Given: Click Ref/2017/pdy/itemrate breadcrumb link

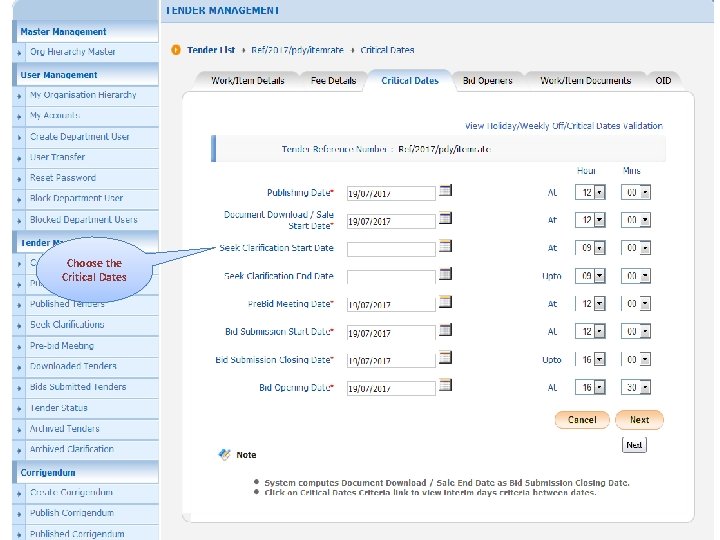Looking at the screenshot, I should [x=297, y=50].
